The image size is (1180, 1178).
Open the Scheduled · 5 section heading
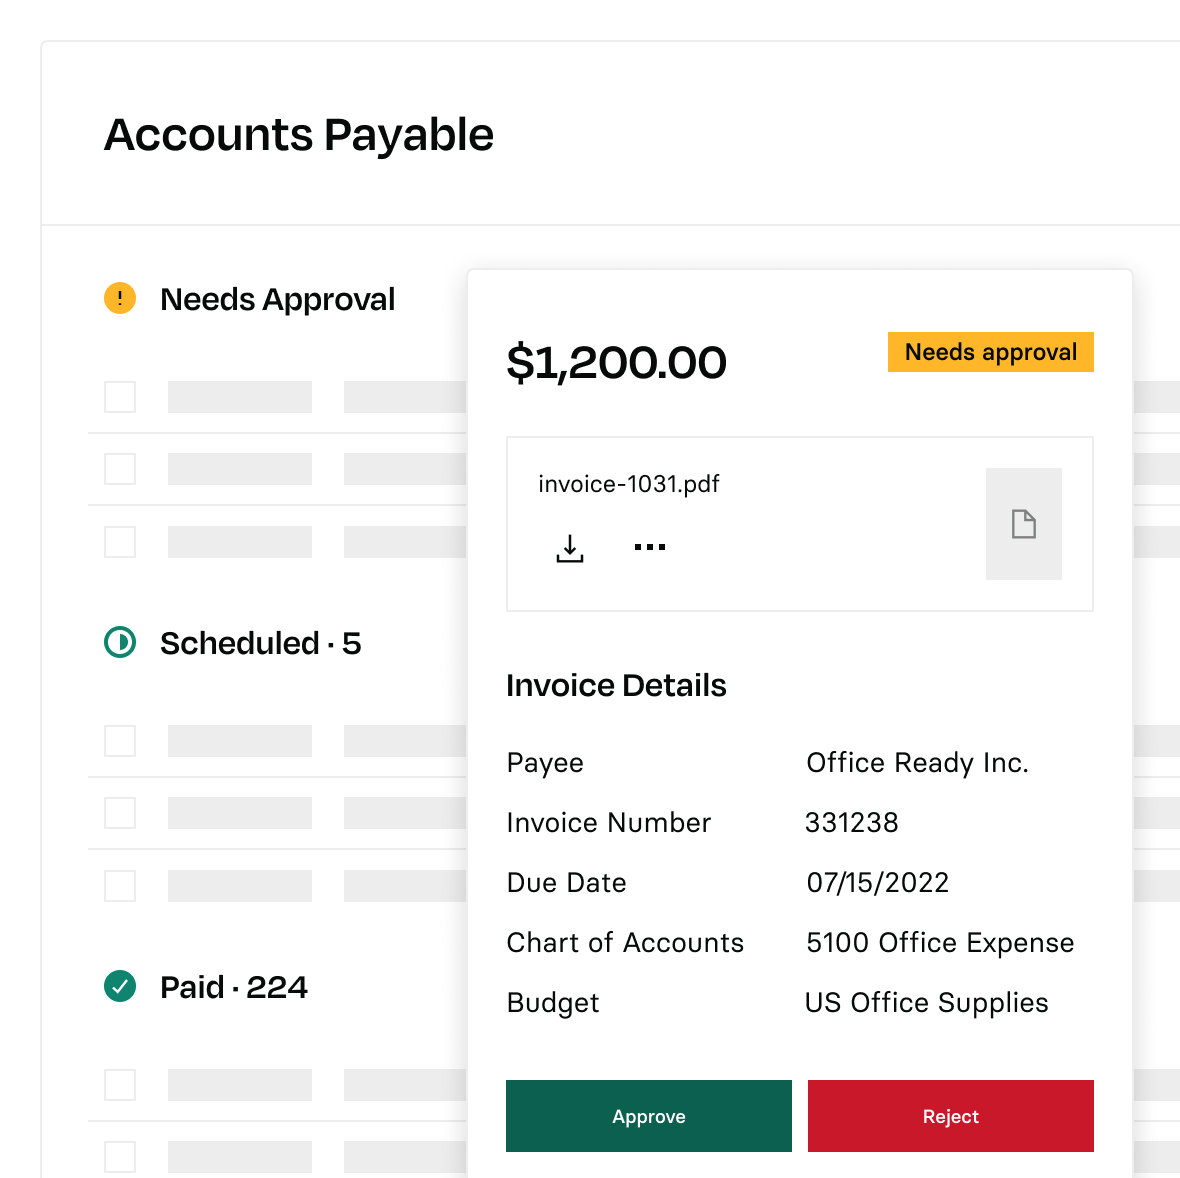(x=260, y=643)
